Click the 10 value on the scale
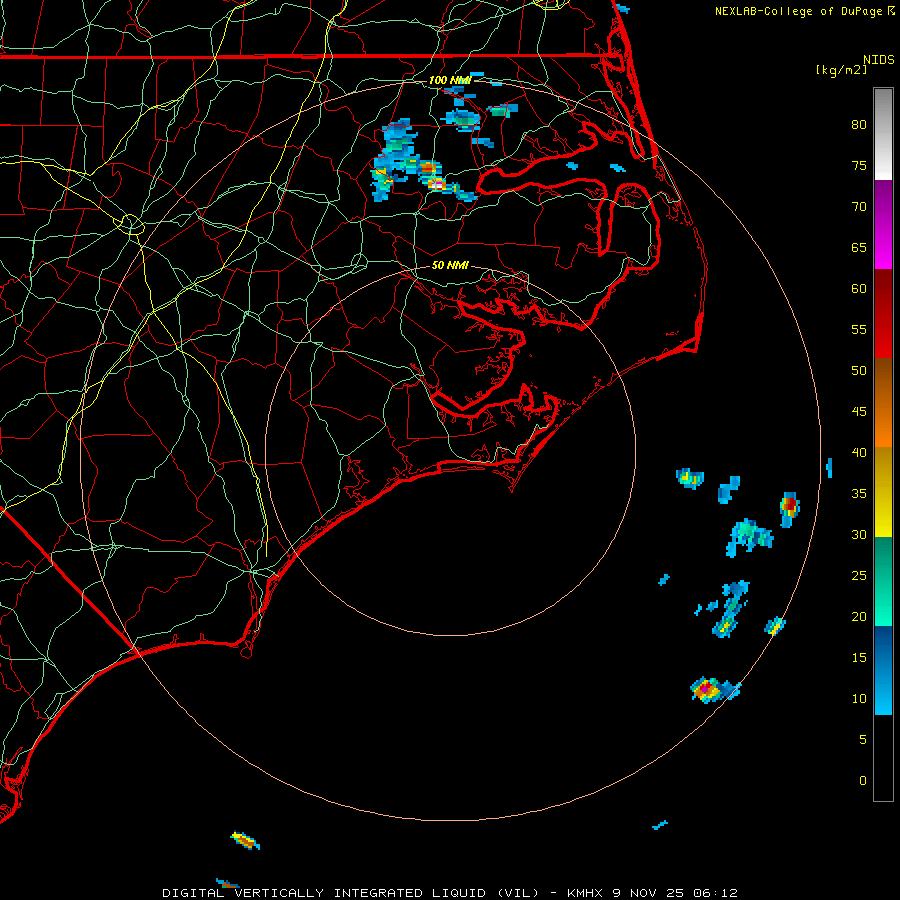Viewport: 900px width, 900px height. pyautogui.click(x=859, y=699)
